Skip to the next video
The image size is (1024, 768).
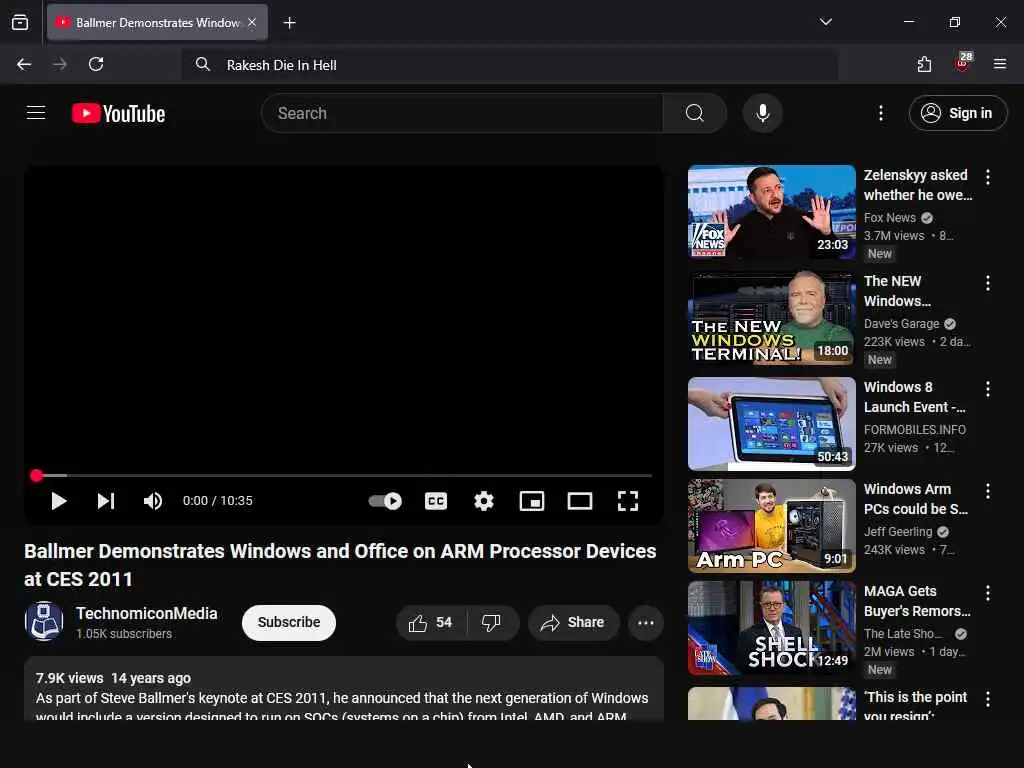click(x=106, y=501)
